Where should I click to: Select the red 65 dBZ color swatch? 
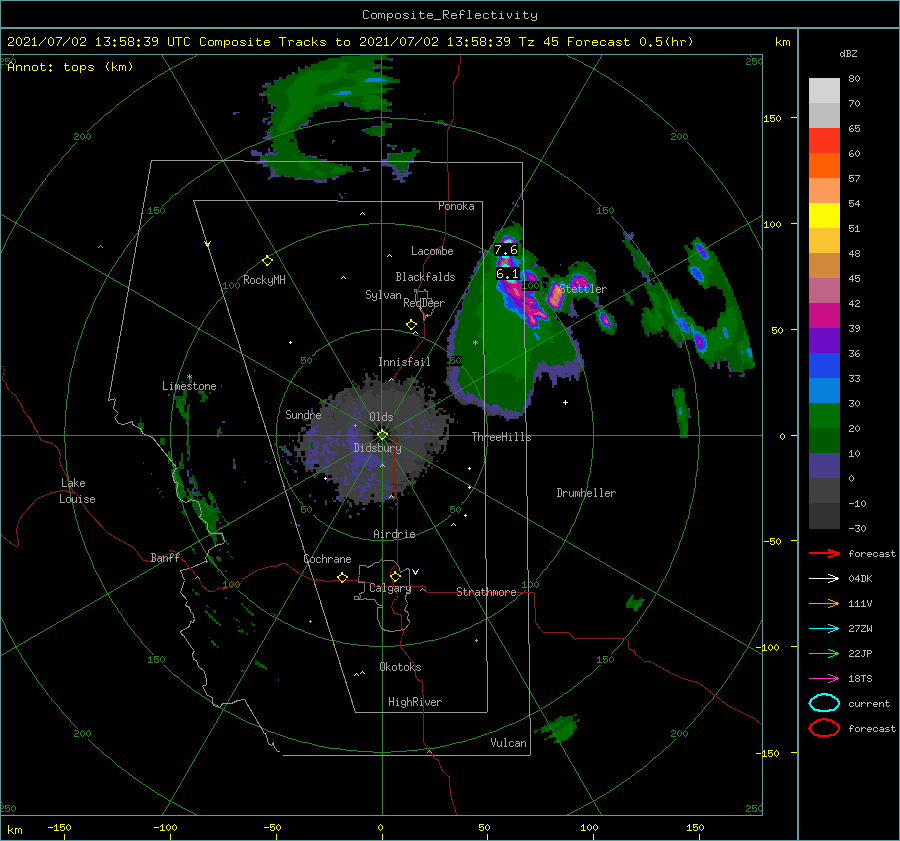pyautogui.click(x=824, y=141)
